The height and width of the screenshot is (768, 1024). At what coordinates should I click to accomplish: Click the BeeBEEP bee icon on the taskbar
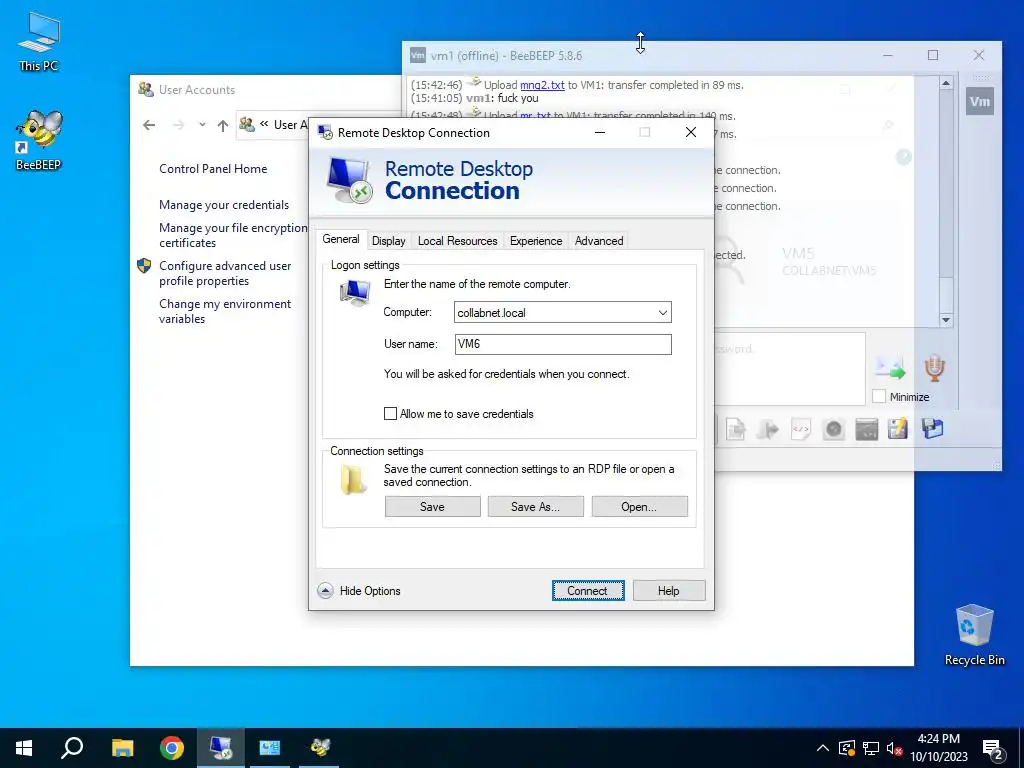(x=319, y=748)
